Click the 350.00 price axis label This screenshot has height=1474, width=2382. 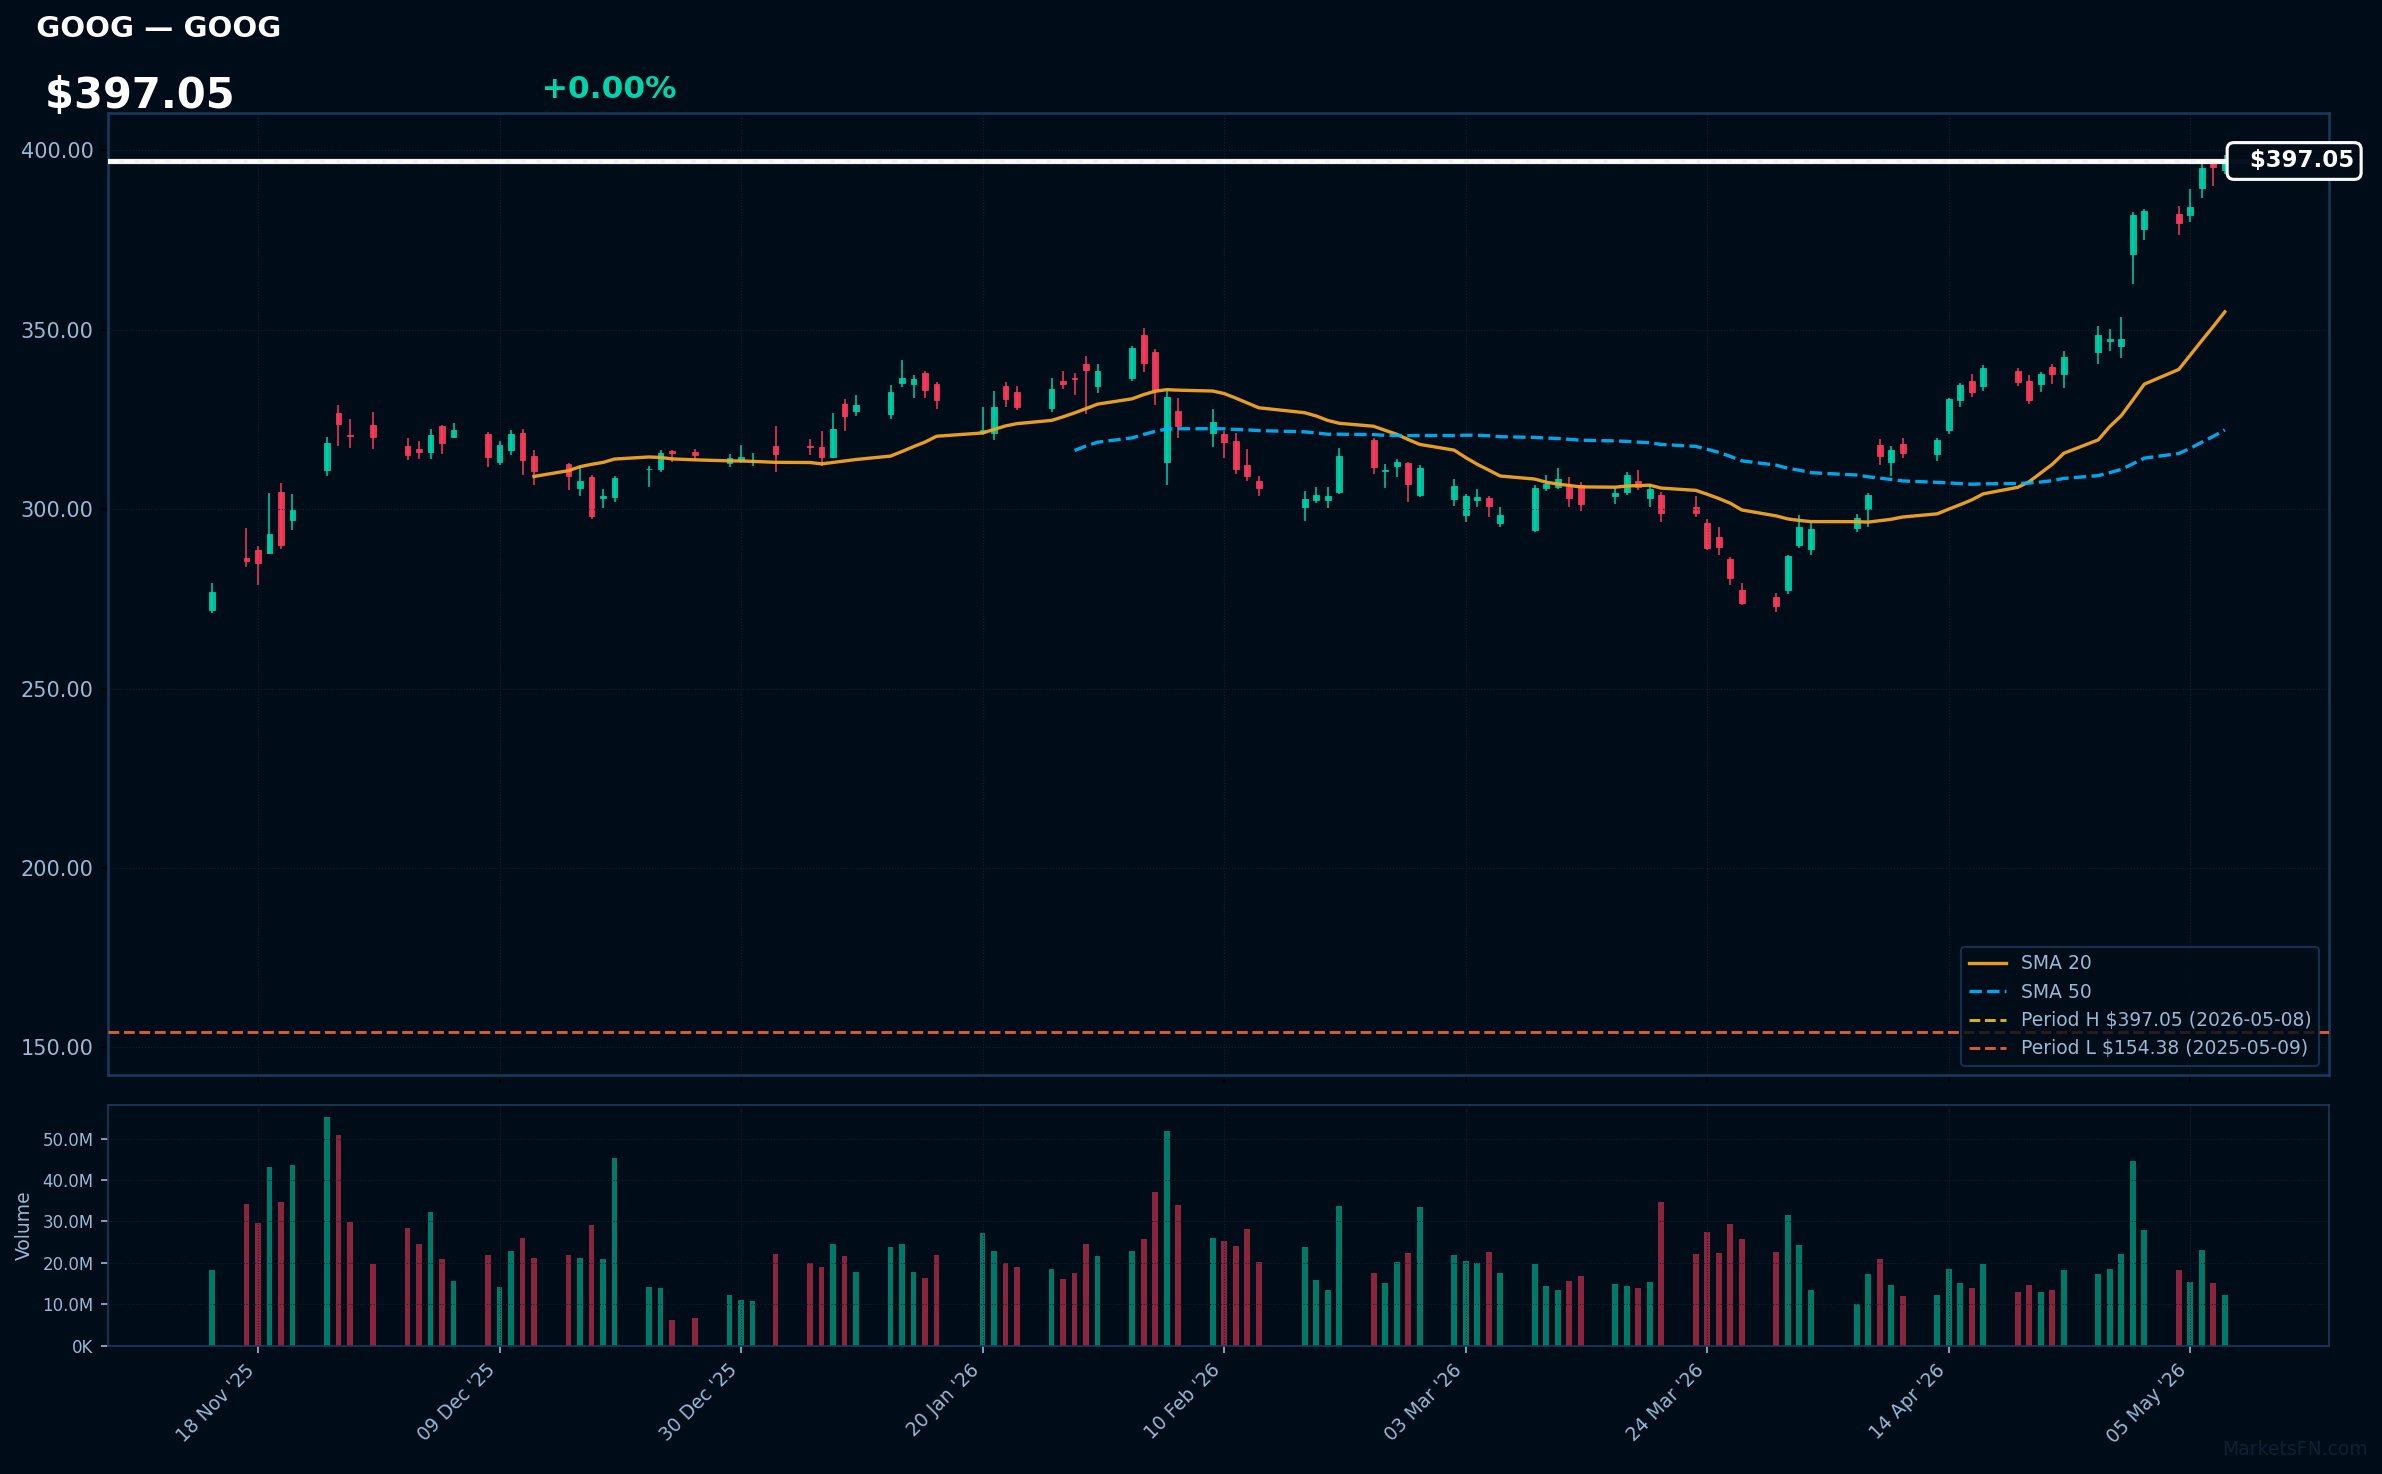click(x=57, y=331)
